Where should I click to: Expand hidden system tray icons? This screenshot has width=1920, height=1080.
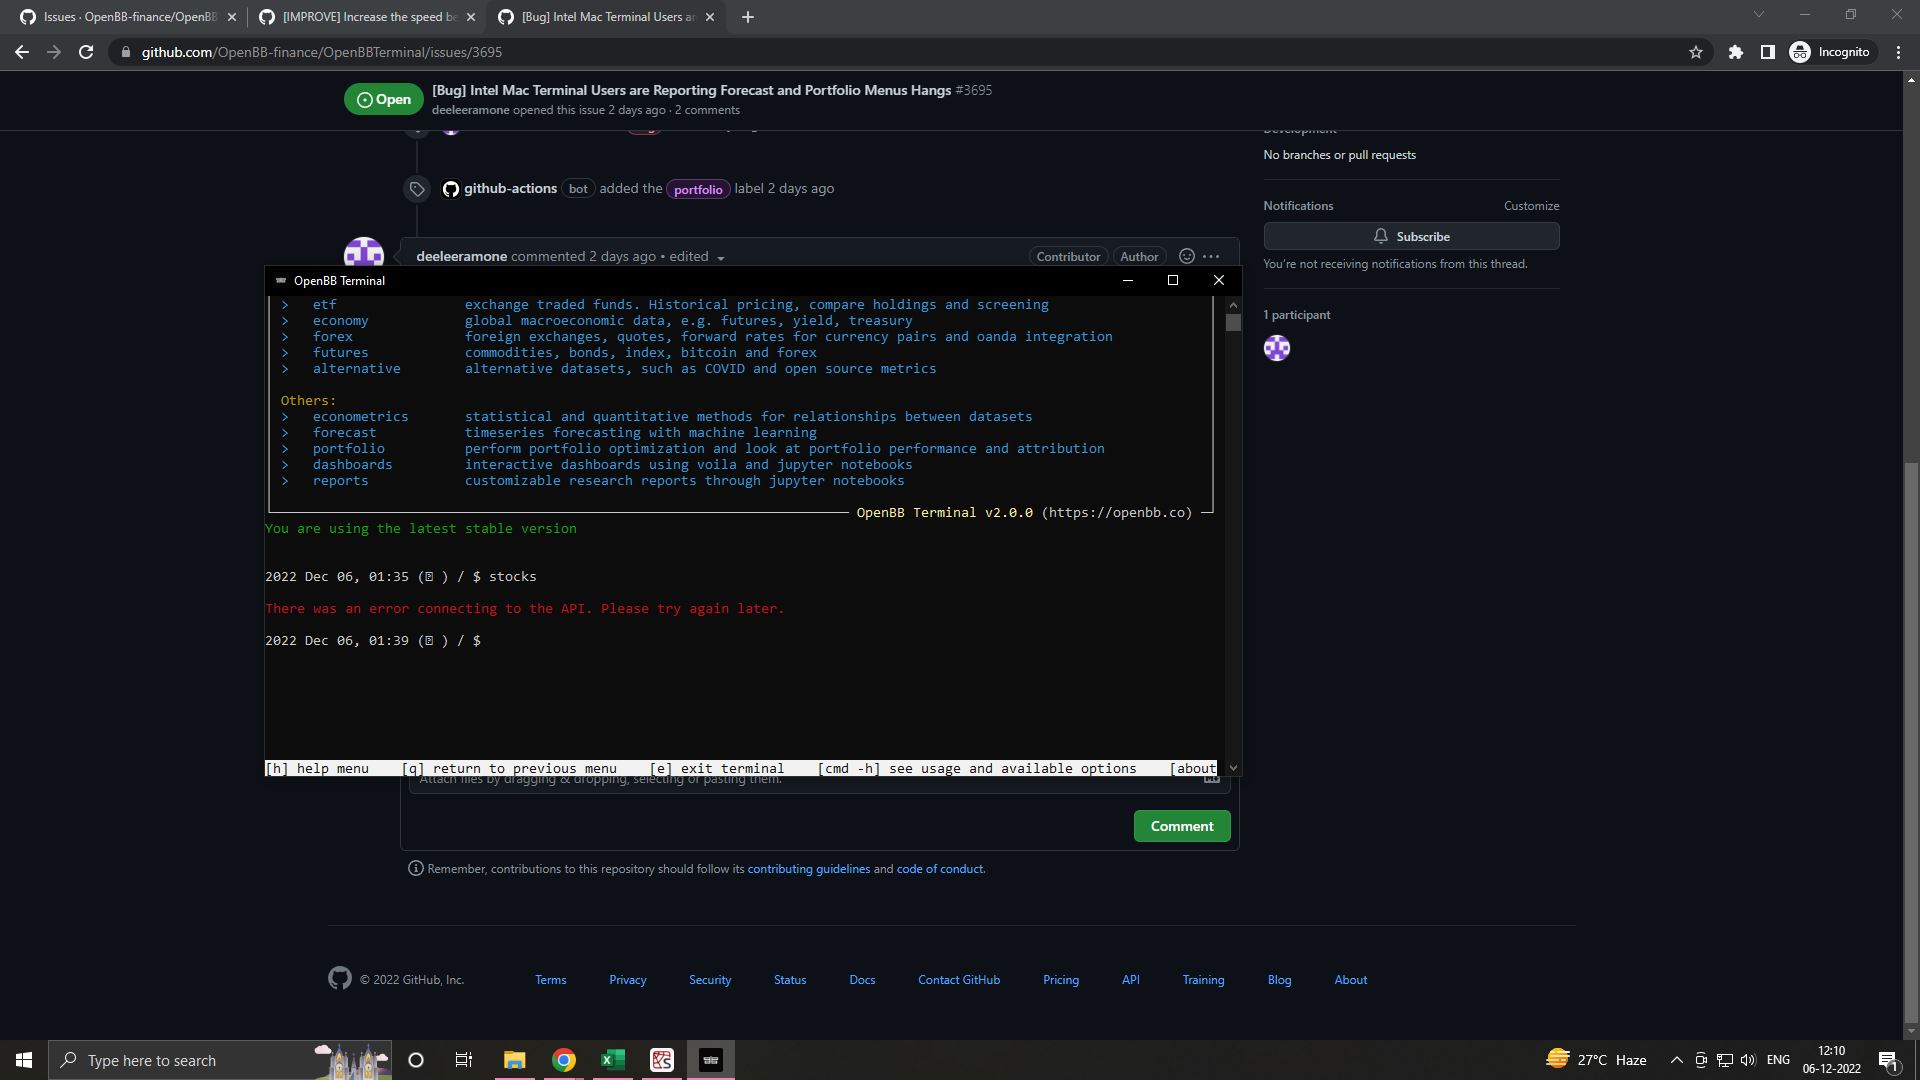tap(1677, 1059)
